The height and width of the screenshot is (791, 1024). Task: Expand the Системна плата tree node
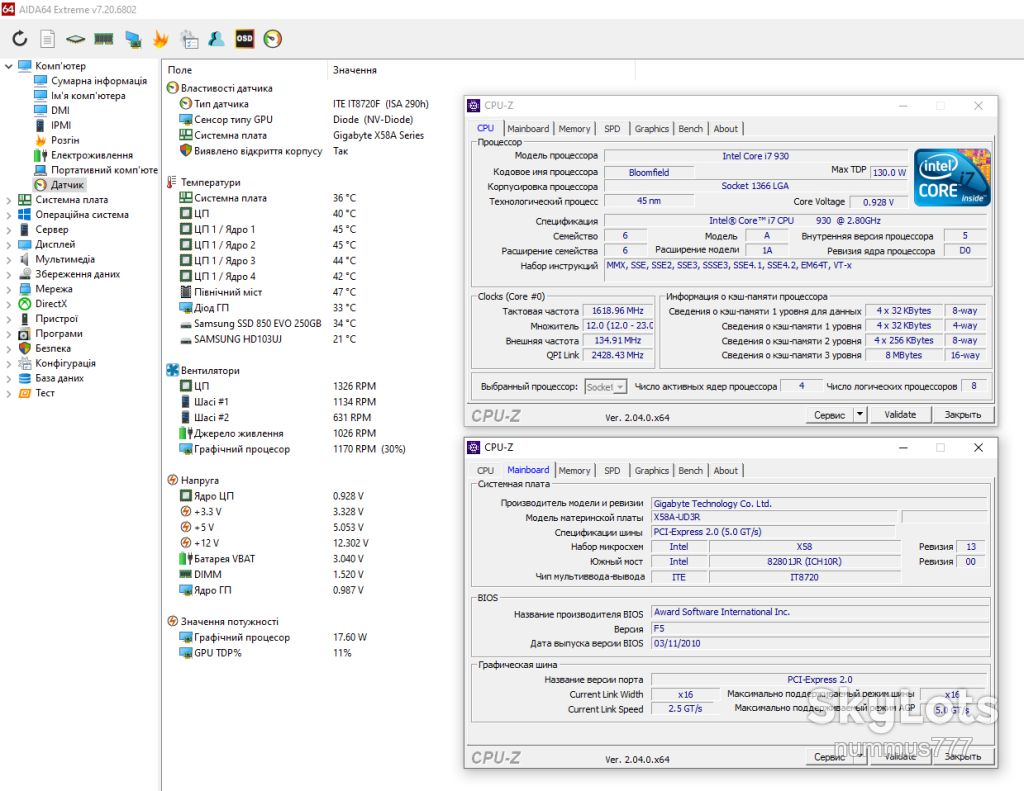pyautogui.click(x=8, y=200)
